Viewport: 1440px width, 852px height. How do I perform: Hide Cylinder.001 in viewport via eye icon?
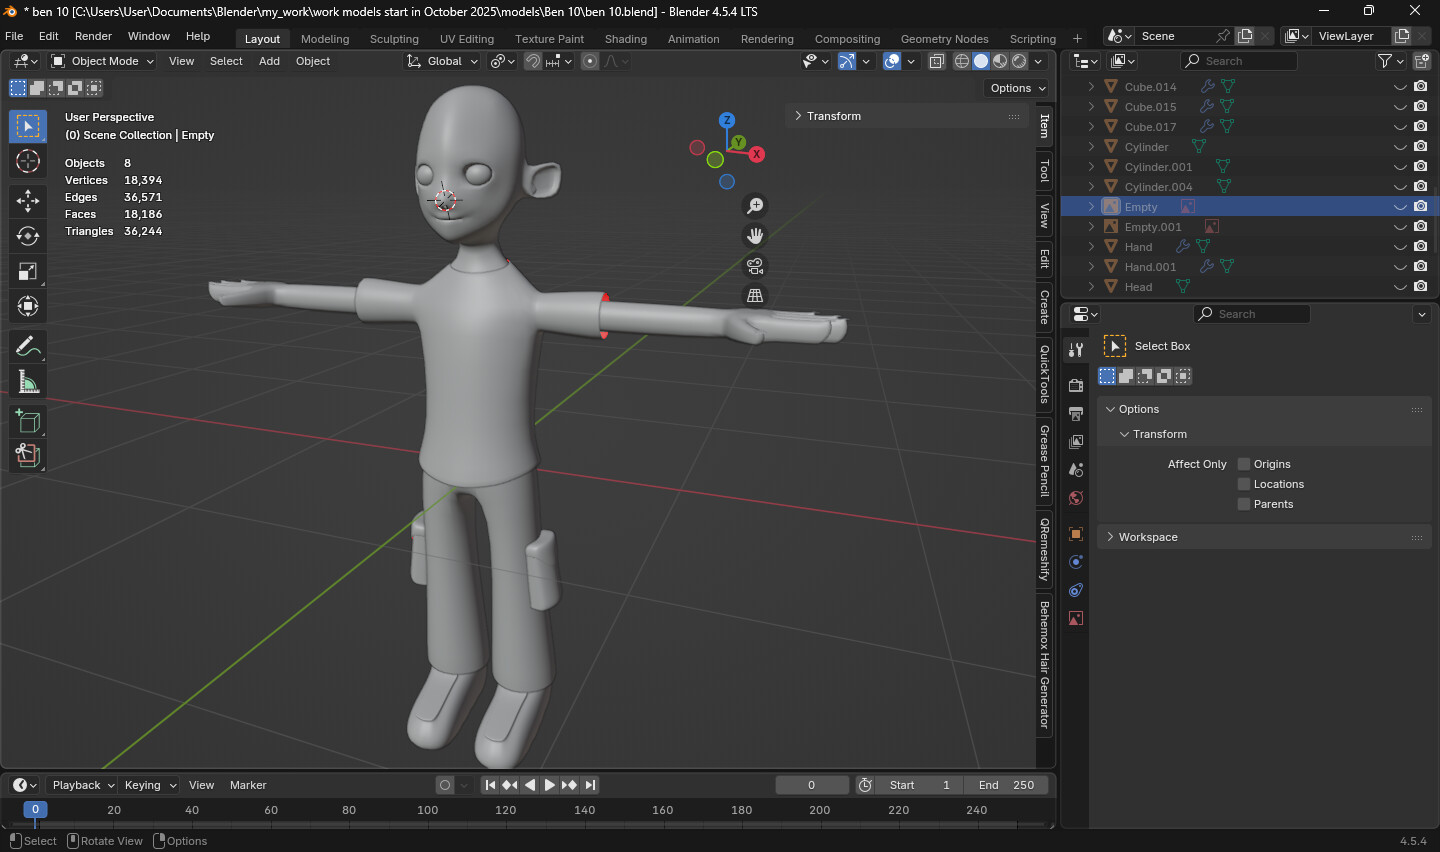[1400, 167]
